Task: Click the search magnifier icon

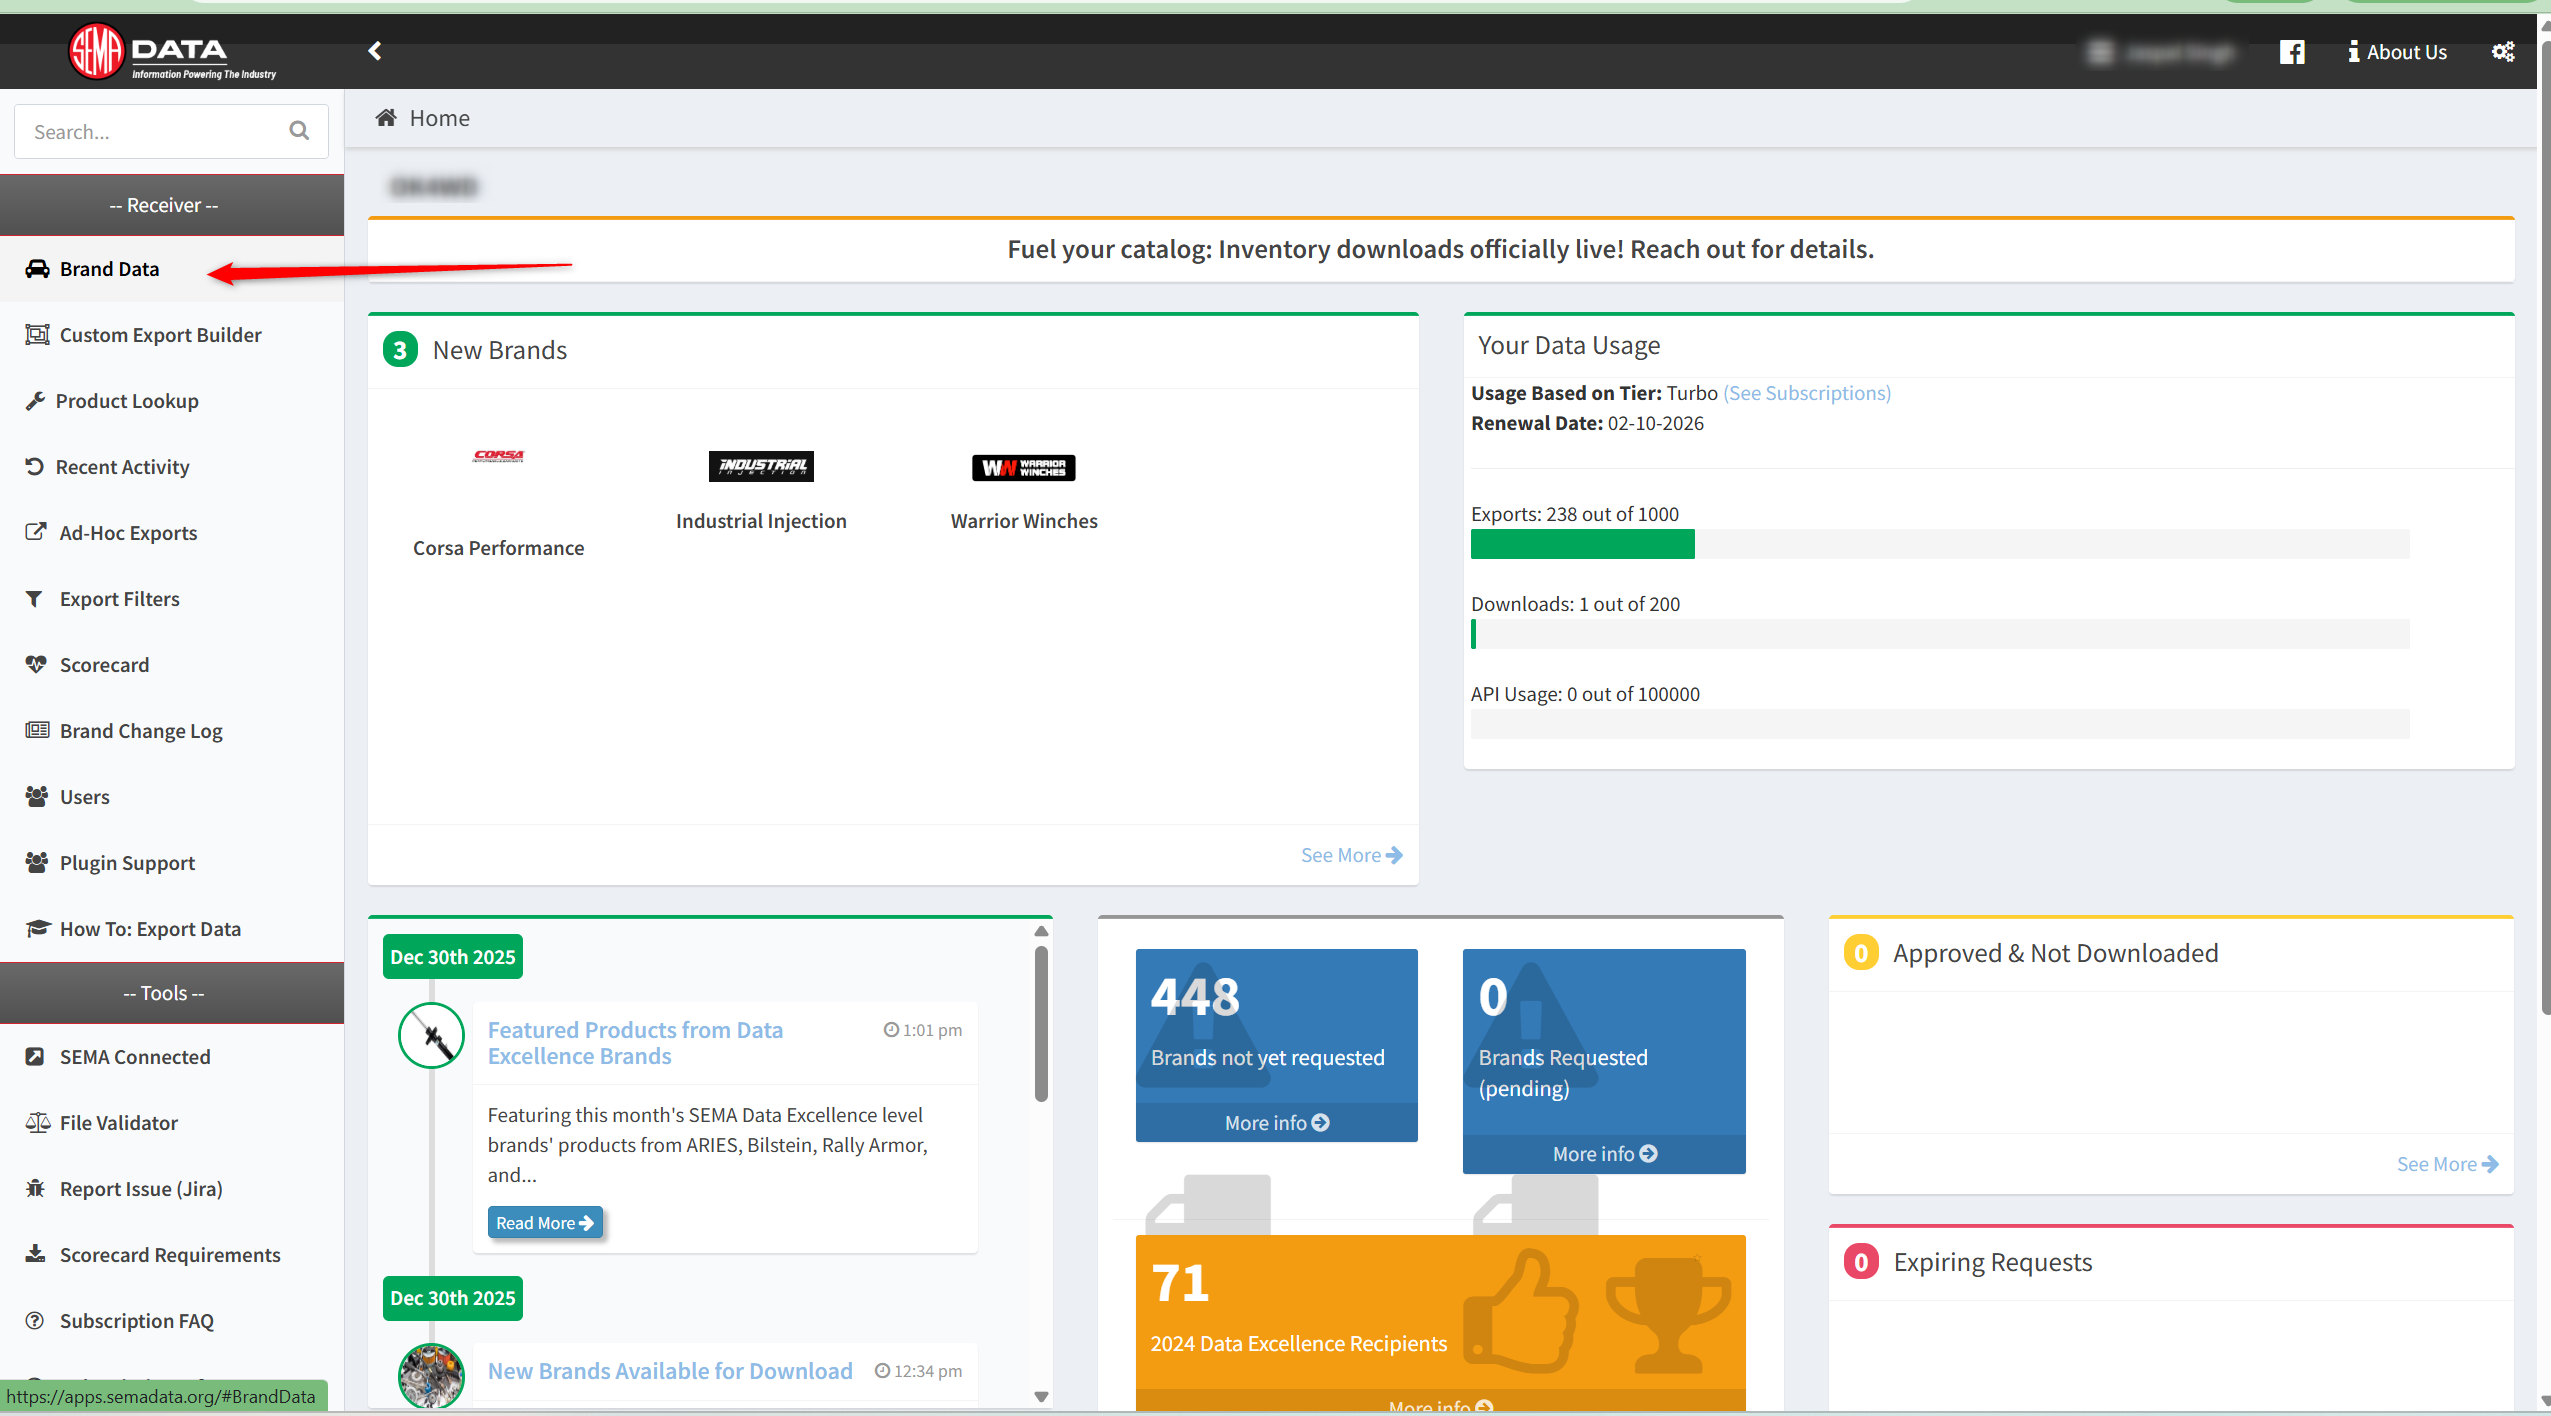Action: click(299, 131)
